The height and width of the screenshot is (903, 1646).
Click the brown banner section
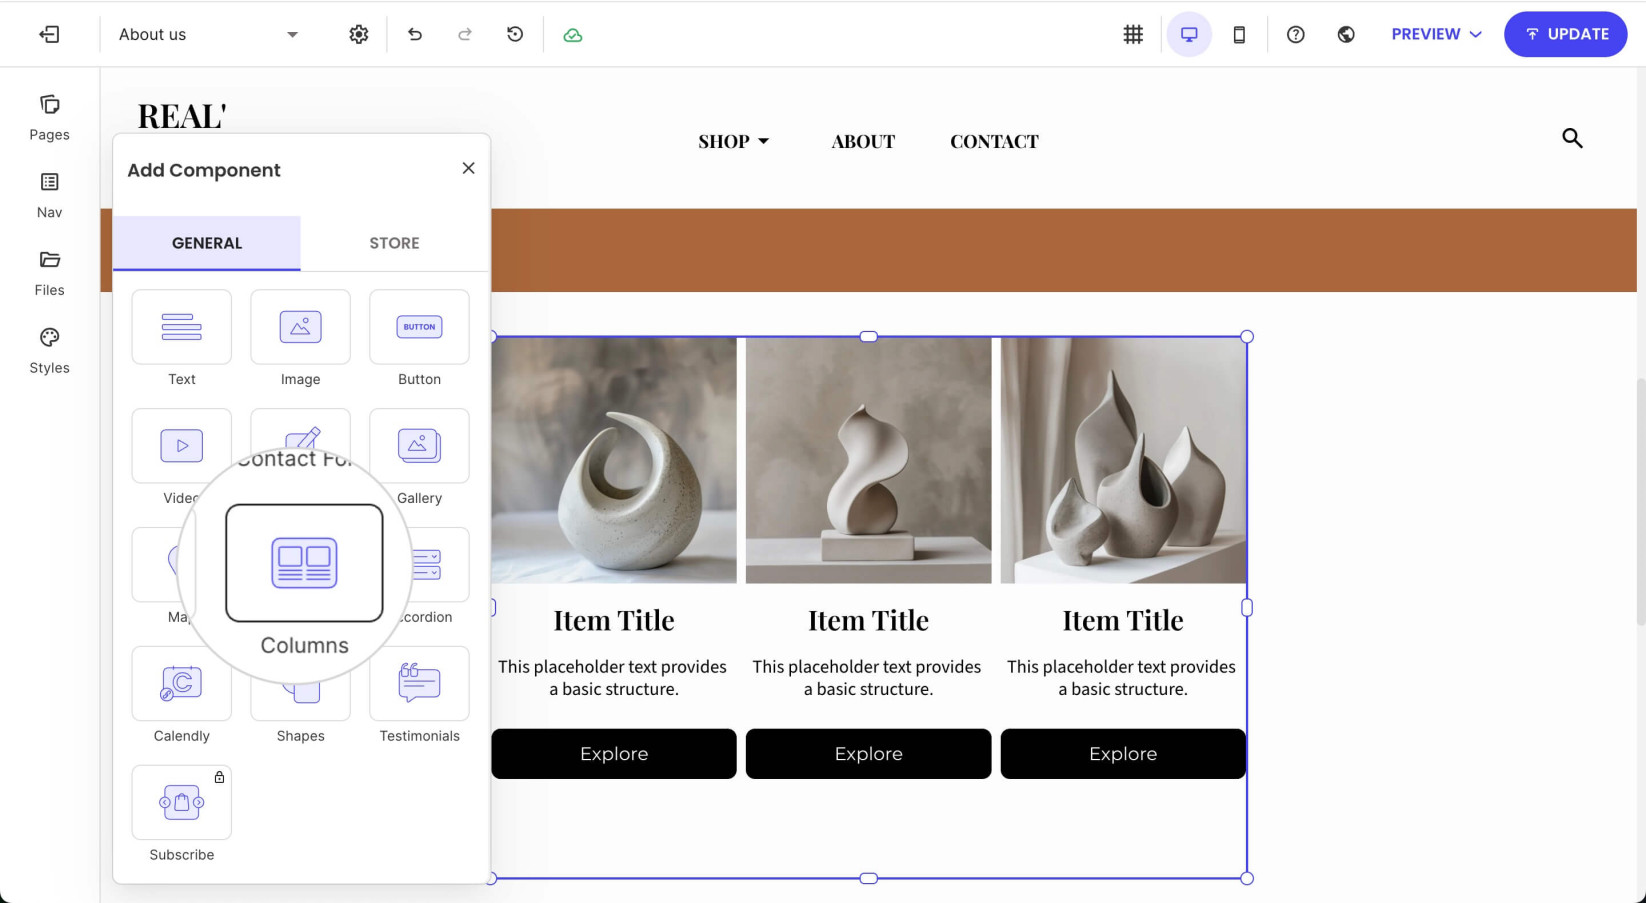tap(1063, 250)
